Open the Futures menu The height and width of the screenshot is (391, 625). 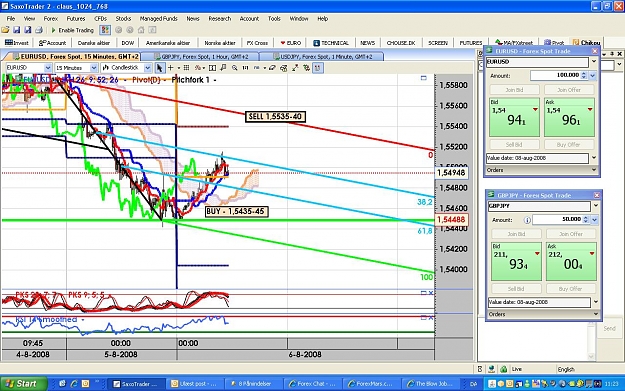tap(76, 18)
